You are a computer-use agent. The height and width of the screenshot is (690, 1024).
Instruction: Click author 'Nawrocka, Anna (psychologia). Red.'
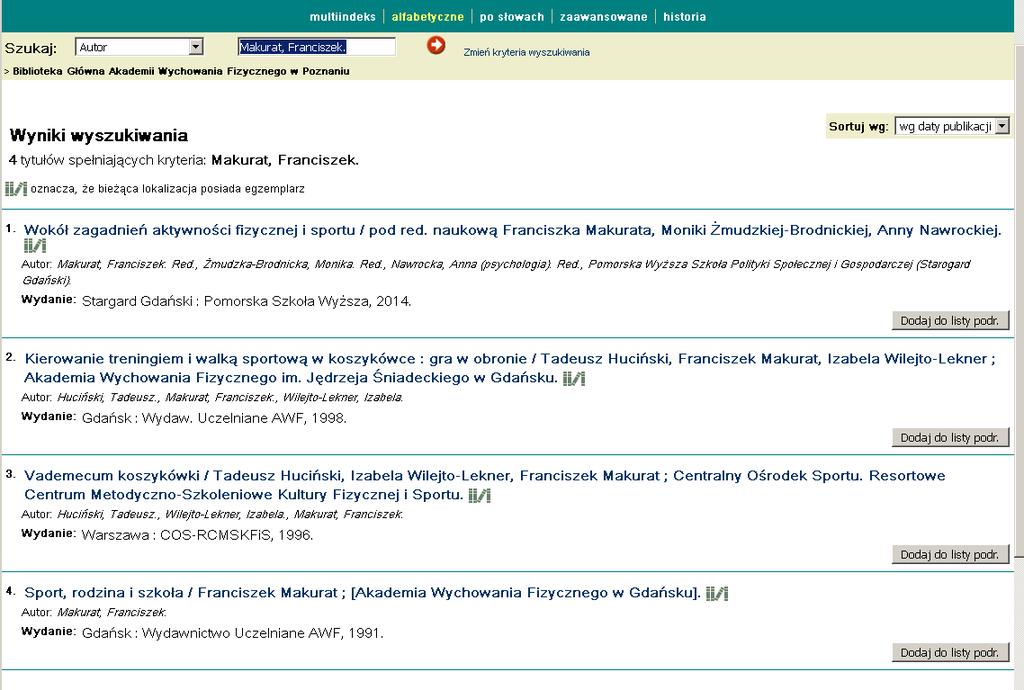click(x=487, y=264)
